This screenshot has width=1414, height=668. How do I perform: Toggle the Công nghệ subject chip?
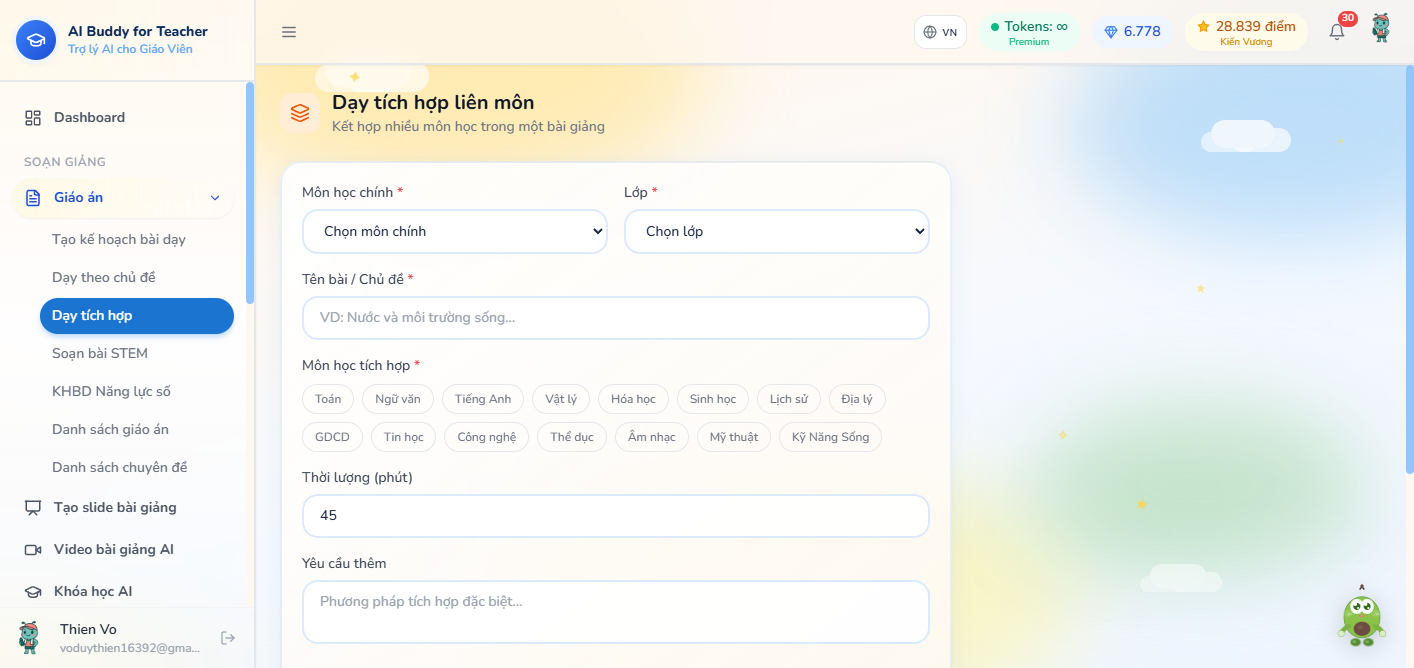pyautogui.click(x=487, y=437)
